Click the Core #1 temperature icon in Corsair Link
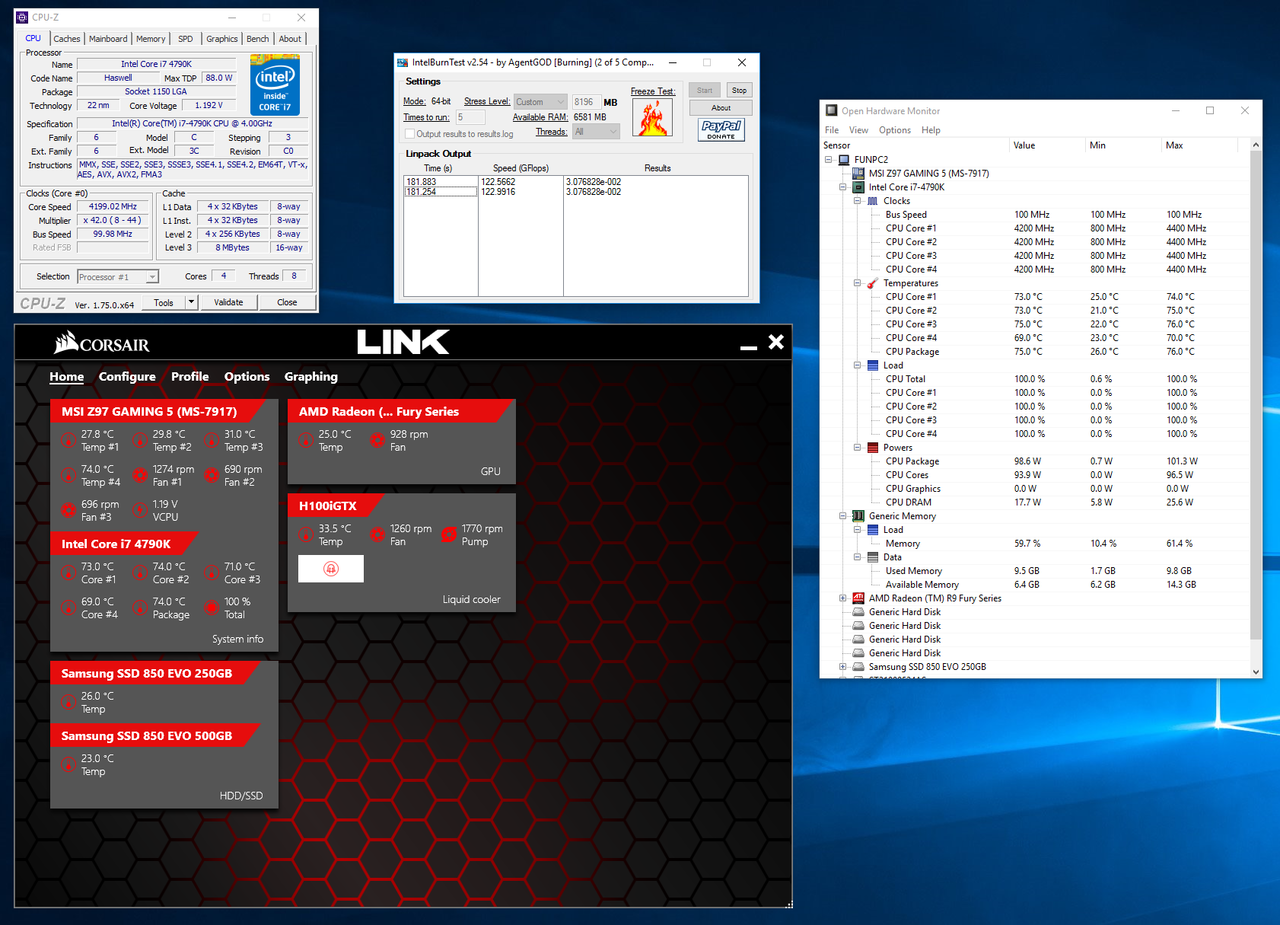 [68, 572]
